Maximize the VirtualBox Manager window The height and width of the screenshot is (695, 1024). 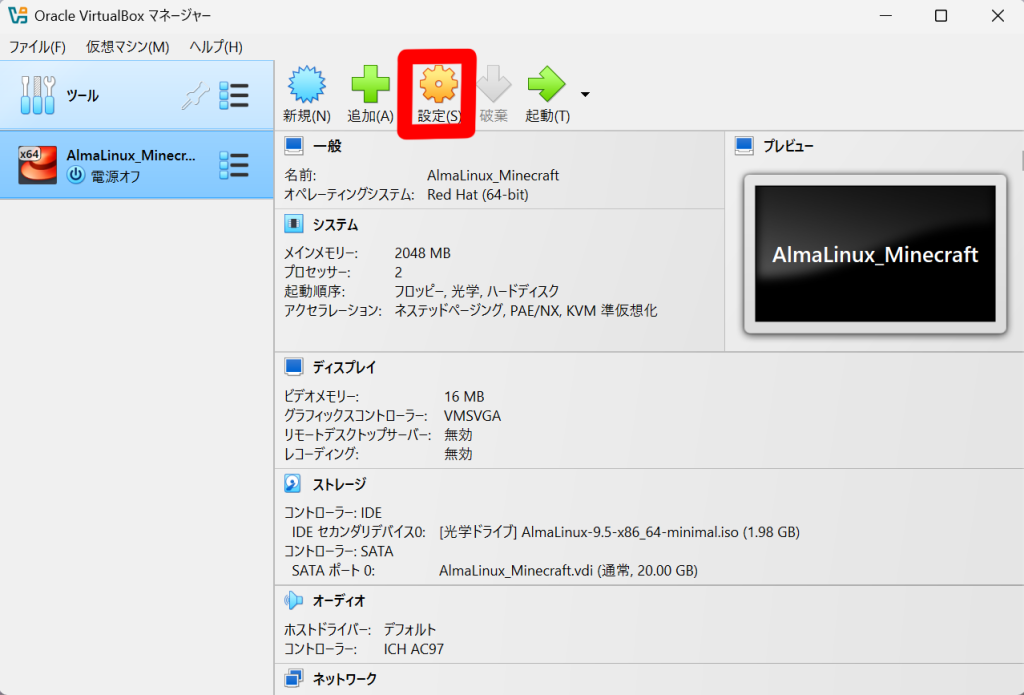pos(940,16)
